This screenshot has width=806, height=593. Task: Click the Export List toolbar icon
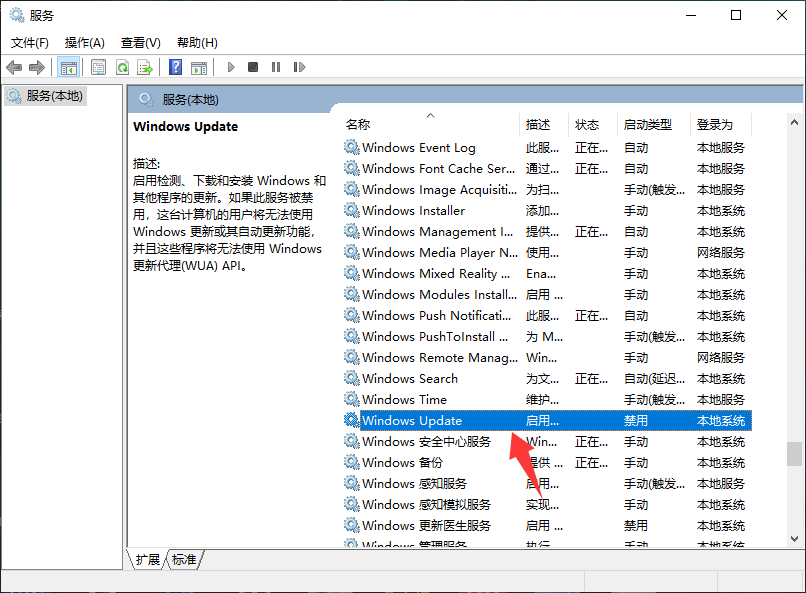pyautogui.click(x=145, y=67)
